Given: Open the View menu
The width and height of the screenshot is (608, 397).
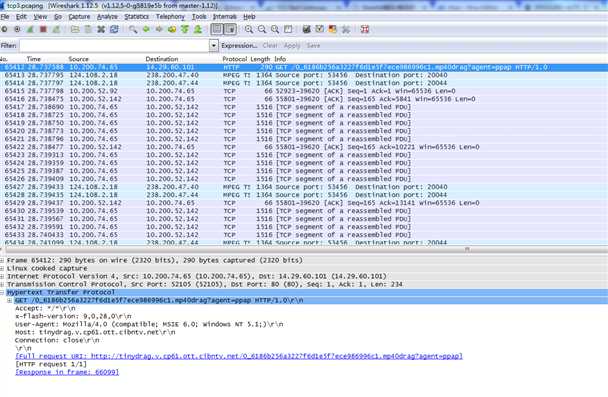Looking at the screenshot, I should point(40,17).
